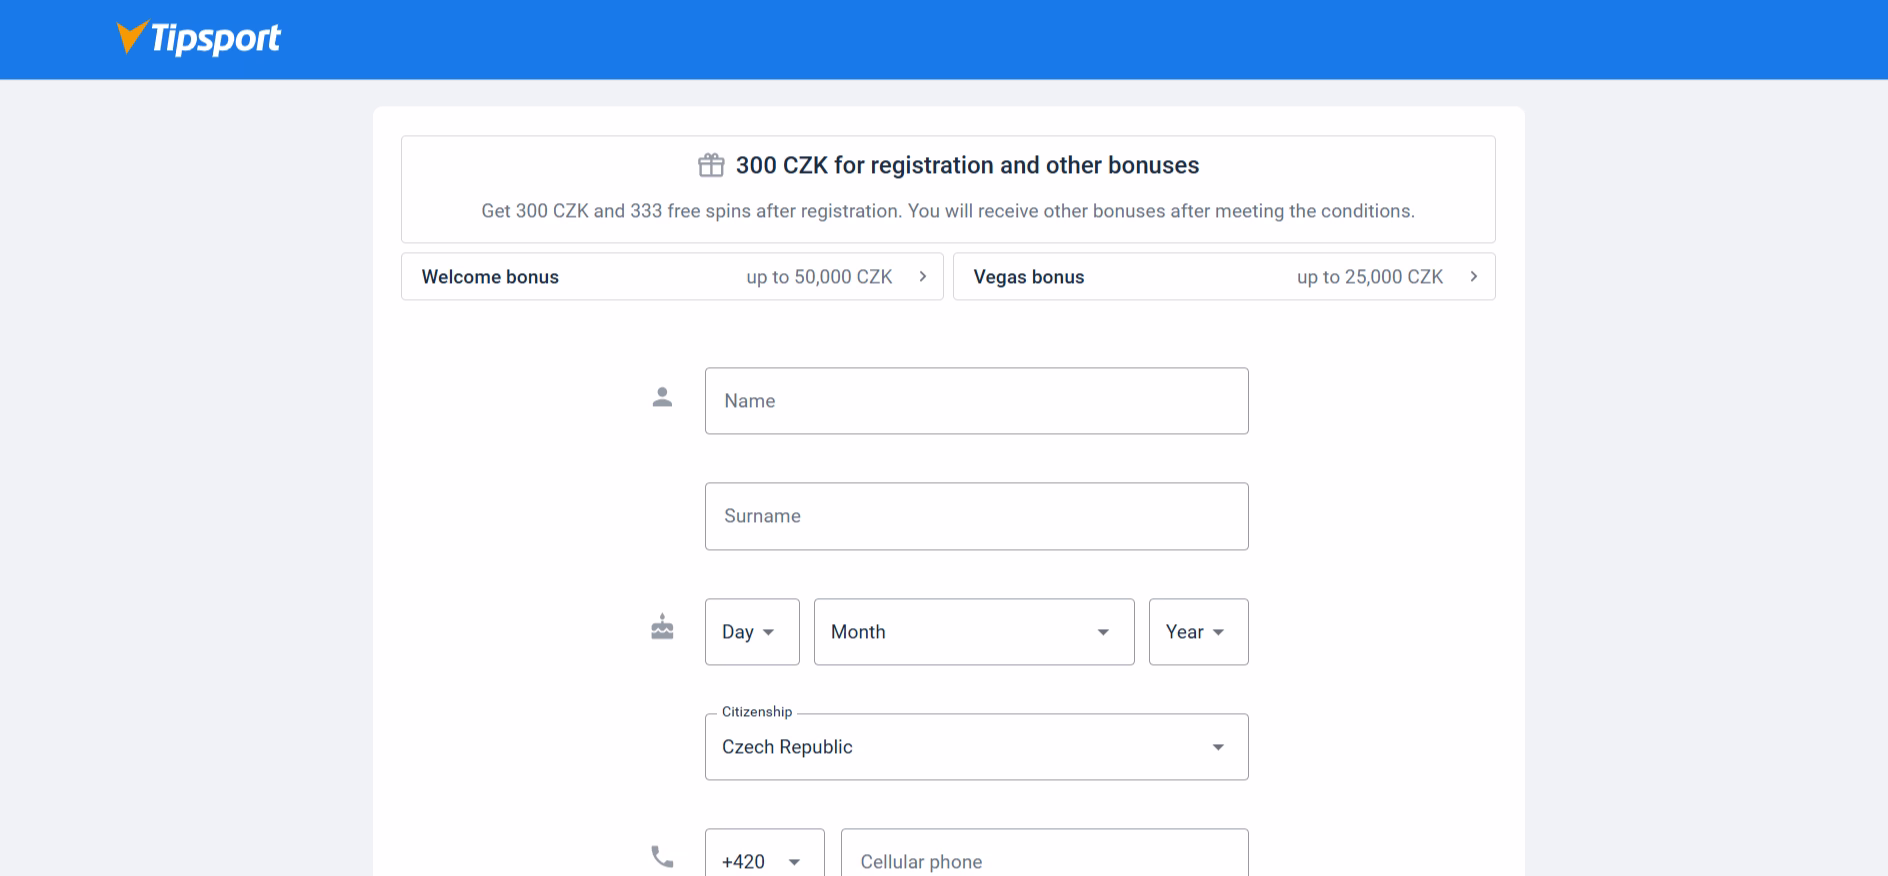This screenshot has height=876, width=1888.
Task: Click the Tipsport logo in the header
Action: pyautogui.click(x=199, y=38)
